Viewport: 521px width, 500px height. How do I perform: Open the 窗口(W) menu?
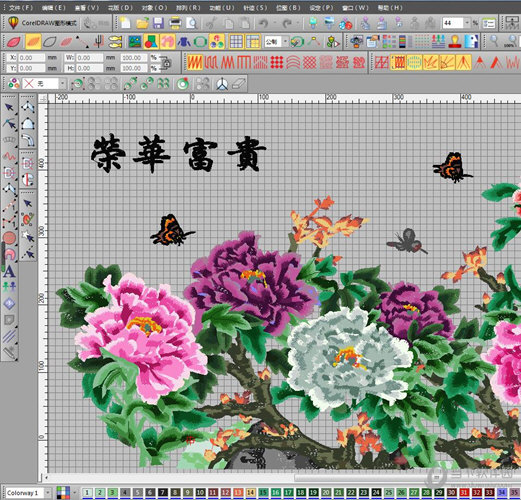coord(355,7)
